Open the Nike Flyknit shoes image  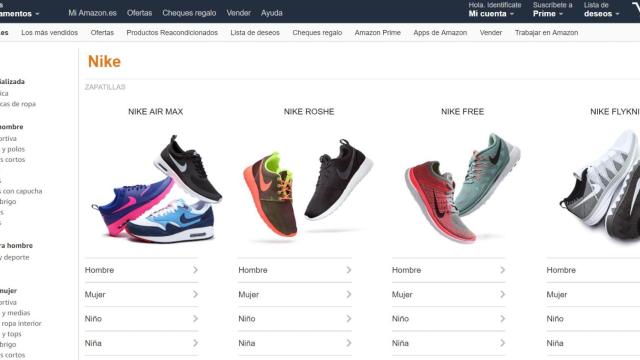[x=600, y=186]
